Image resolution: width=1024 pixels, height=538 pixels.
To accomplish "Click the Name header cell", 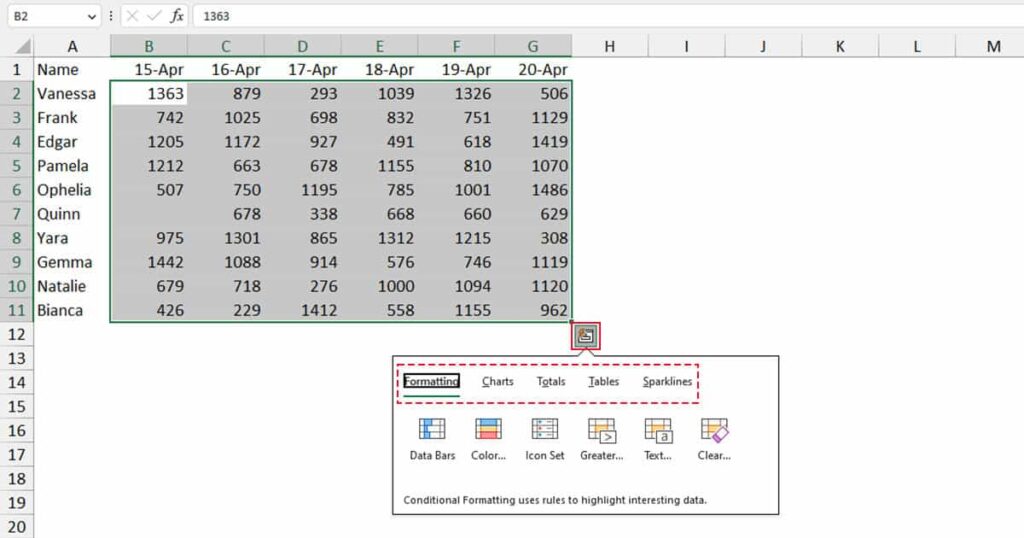I will 72,69.
